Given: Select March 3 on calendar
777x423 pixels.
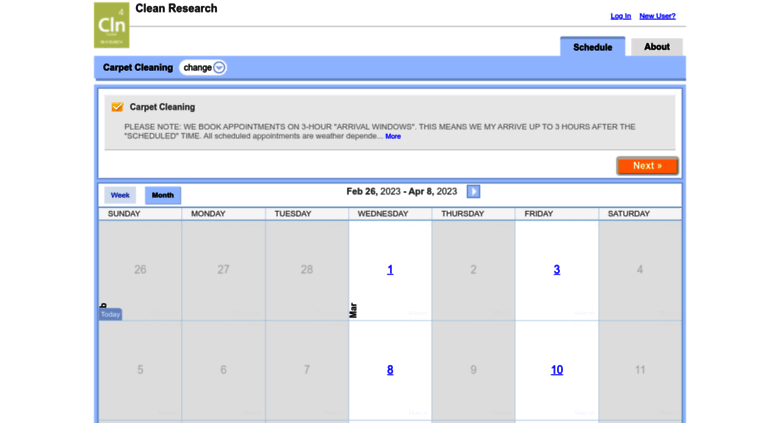Looking at the screenshot, I should coord(556,270).
